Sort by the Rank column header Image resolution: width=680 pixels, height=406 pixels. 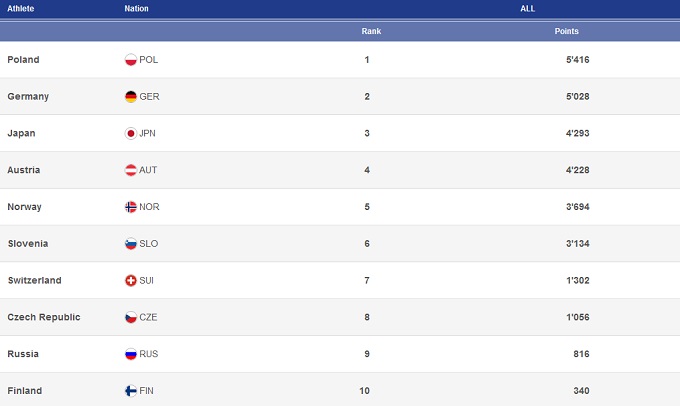coord(371,31)
